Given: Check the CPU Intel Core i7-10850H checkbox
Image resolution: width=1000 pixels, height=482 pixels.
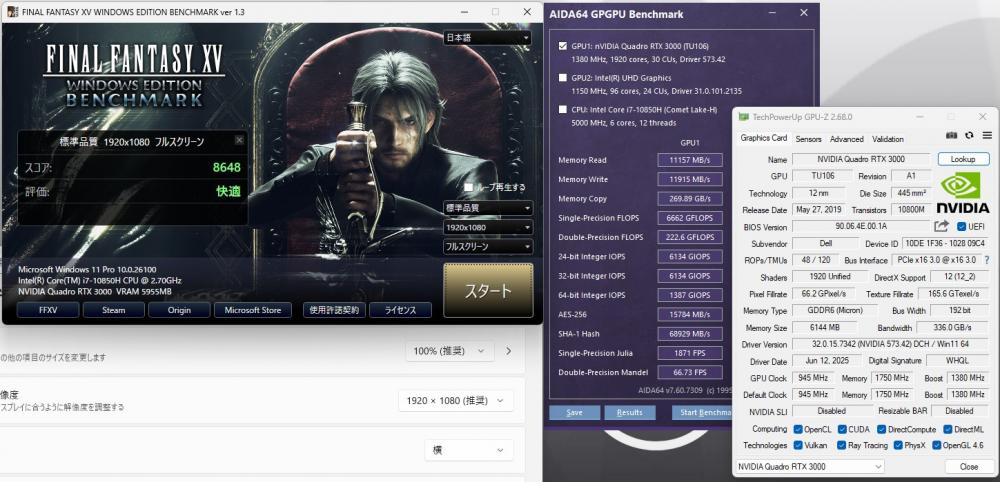Looking at the screenshot, I should pyautogui.click(x=562, y=108).
